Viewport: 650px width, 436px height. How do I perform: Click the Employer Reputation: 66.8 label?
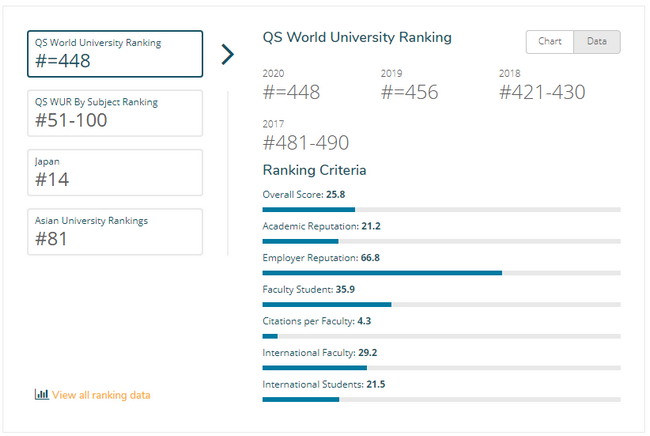click(321, 258)
